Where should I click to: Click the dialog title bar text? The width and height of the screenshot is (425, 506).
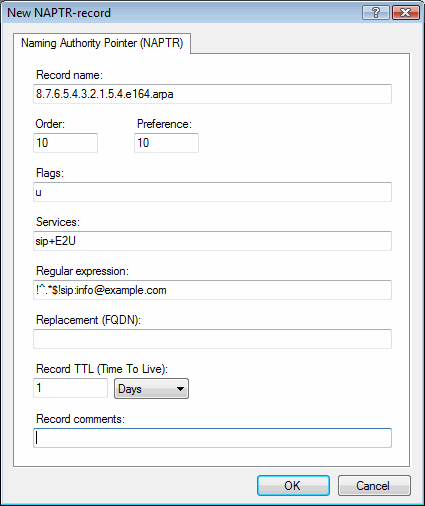(59, 13)
